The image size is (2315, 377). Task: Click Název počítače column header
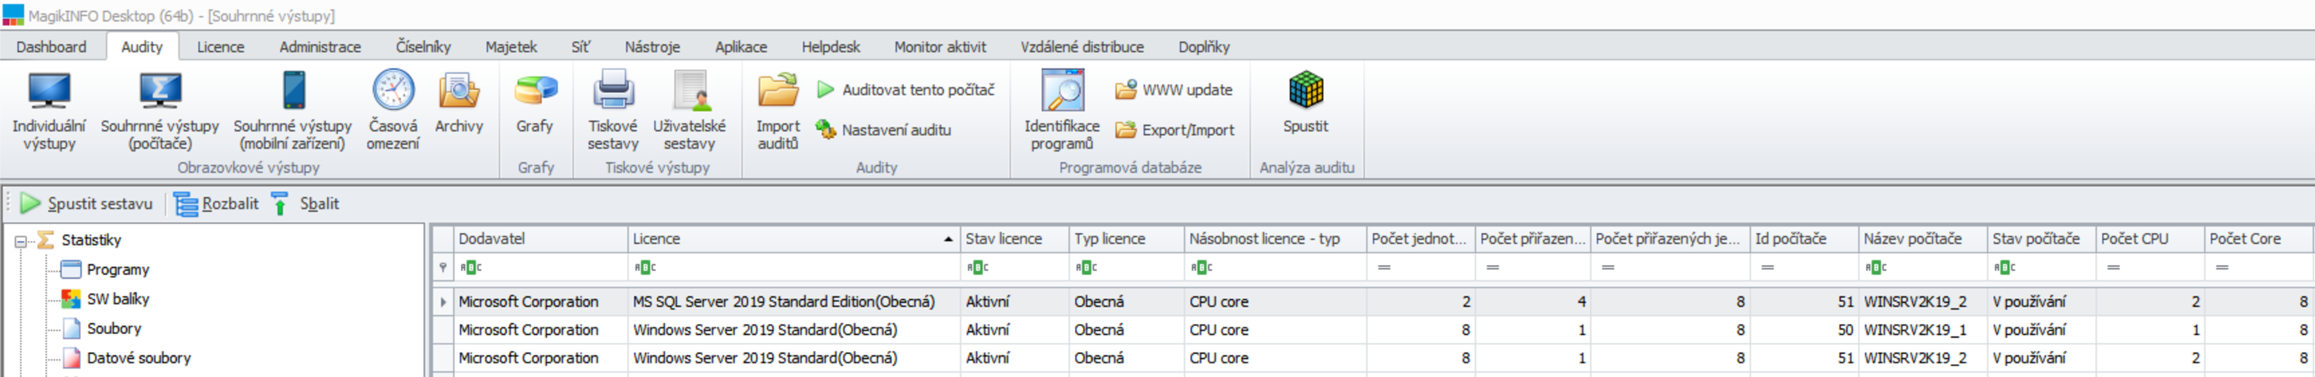coord(1923,239)
